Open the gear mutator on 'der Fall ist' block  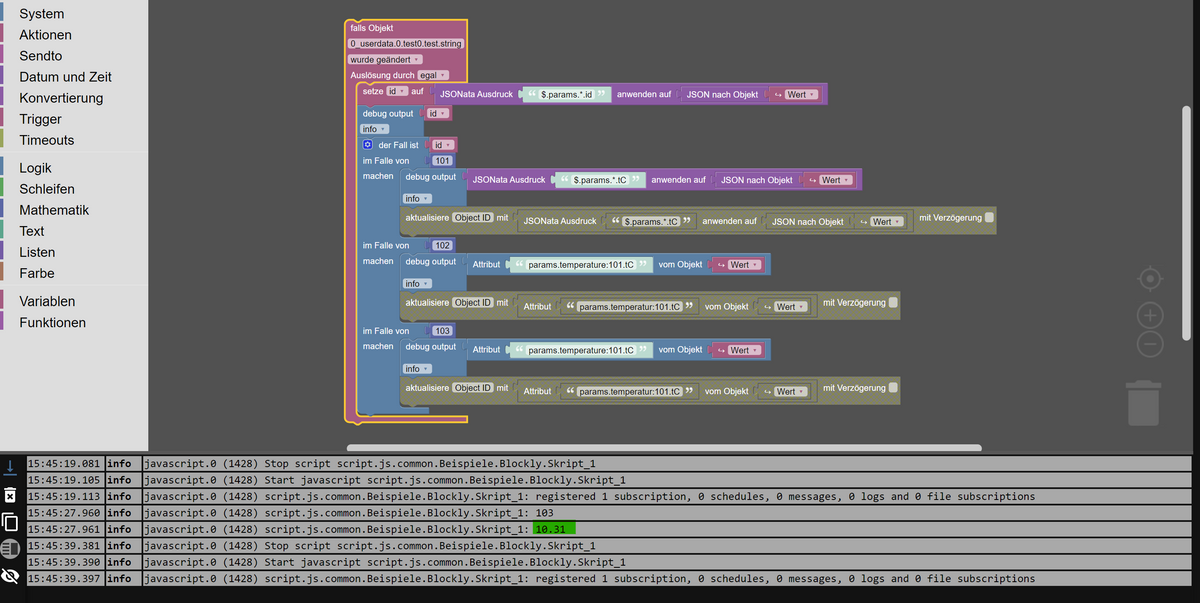368,145
